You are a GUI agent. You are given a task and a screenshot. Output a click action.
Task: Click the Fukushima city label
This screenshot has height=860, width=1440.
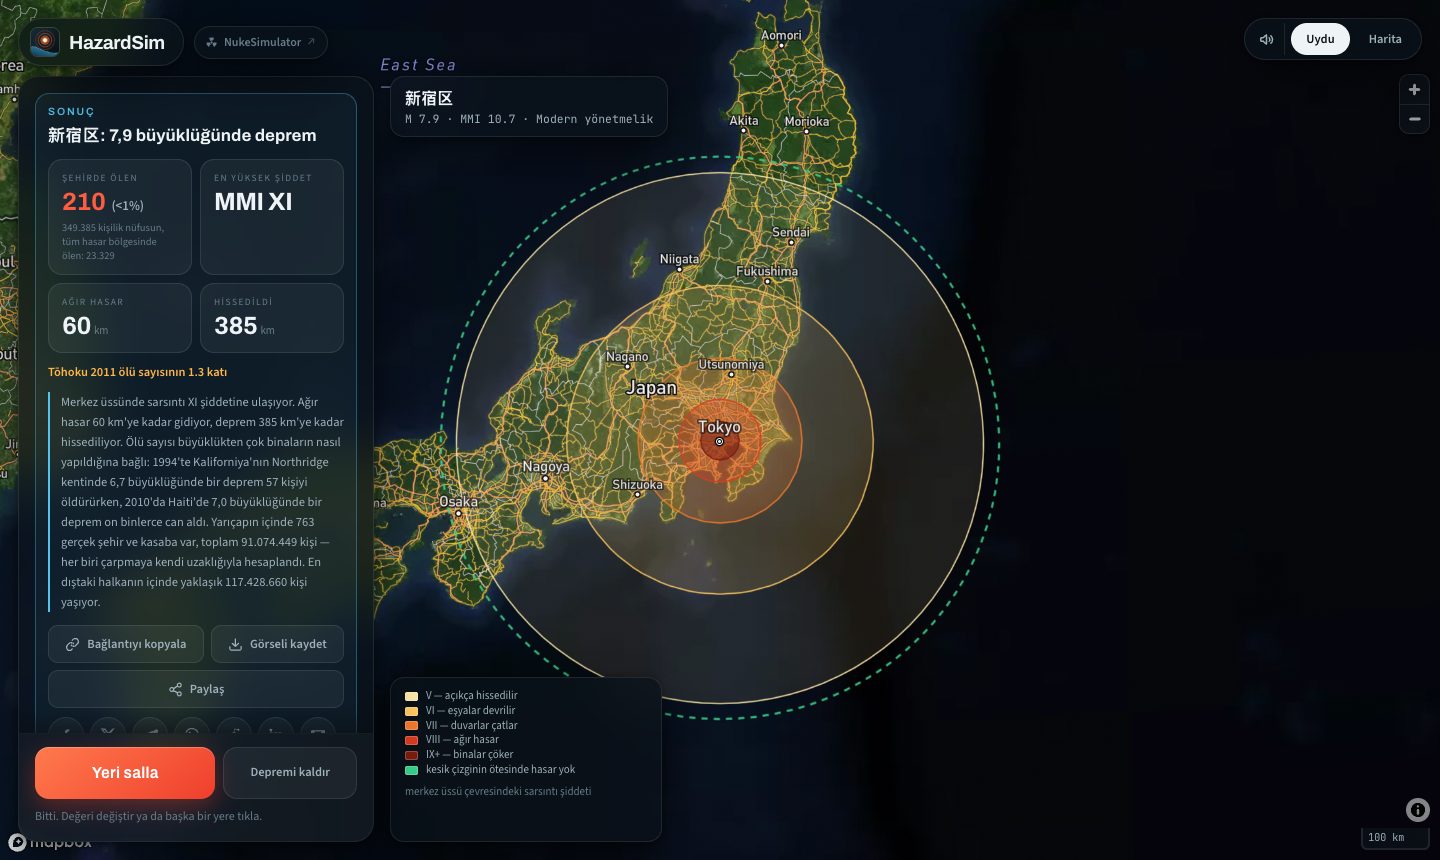tap(767, 271)
